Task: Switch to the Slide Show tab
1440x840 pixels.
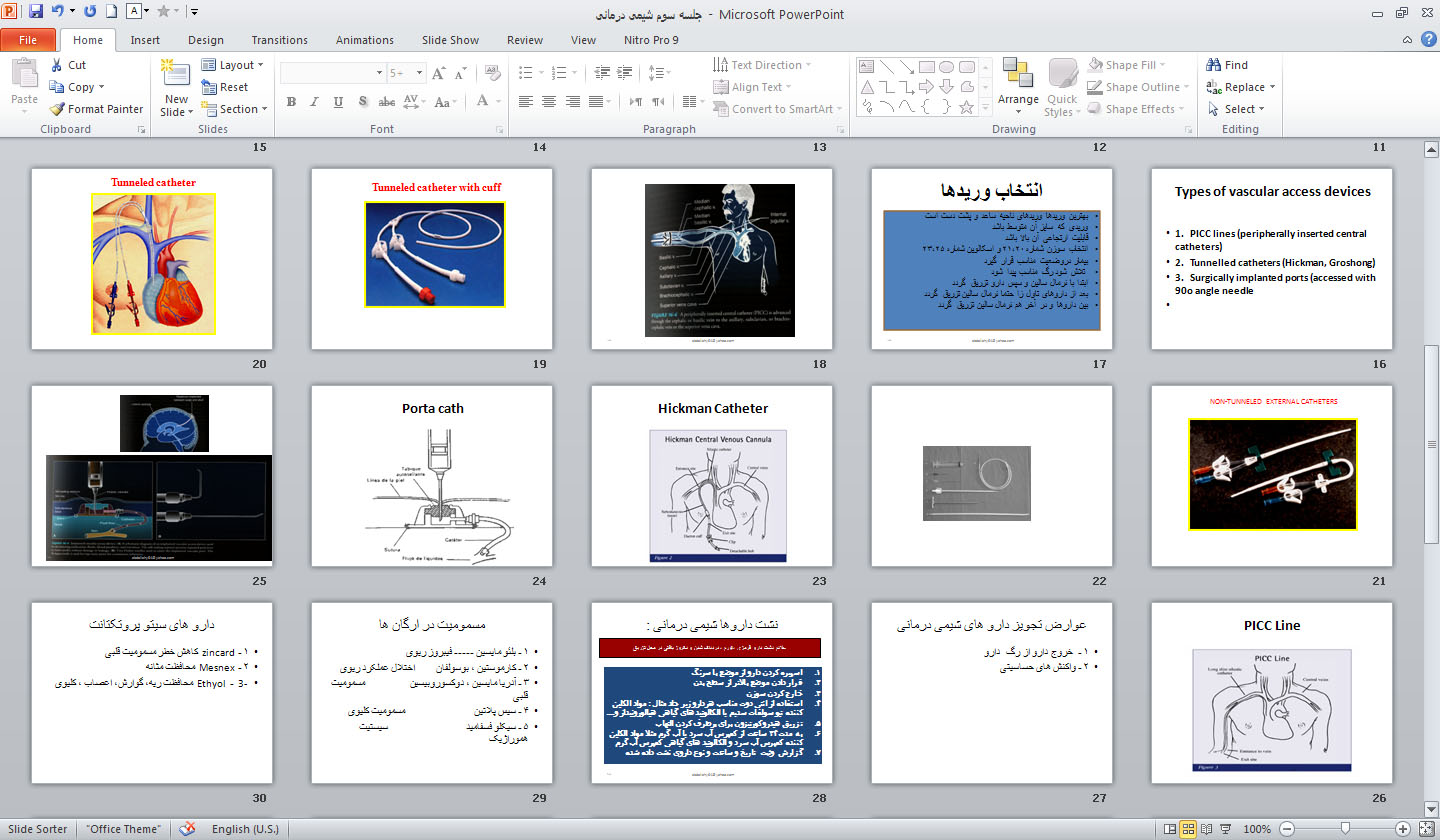Action: 450,40
